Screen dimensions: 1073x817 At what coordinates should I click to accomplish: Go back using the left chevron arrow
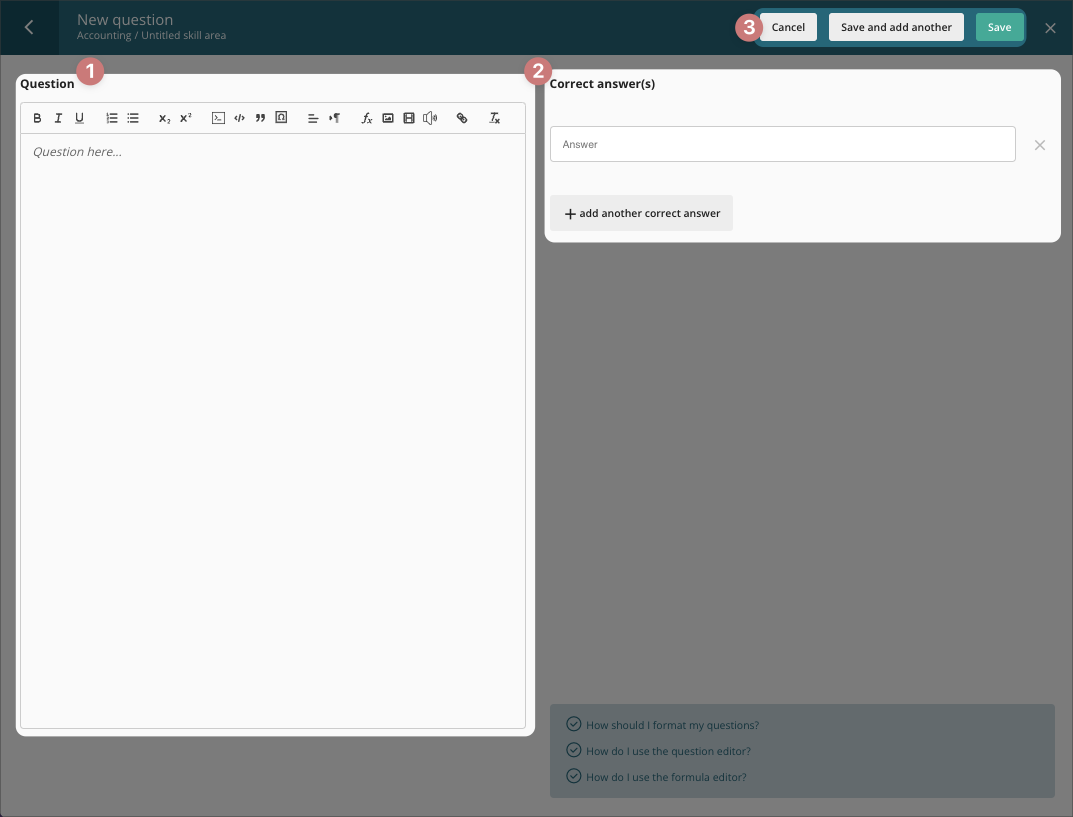29,27
